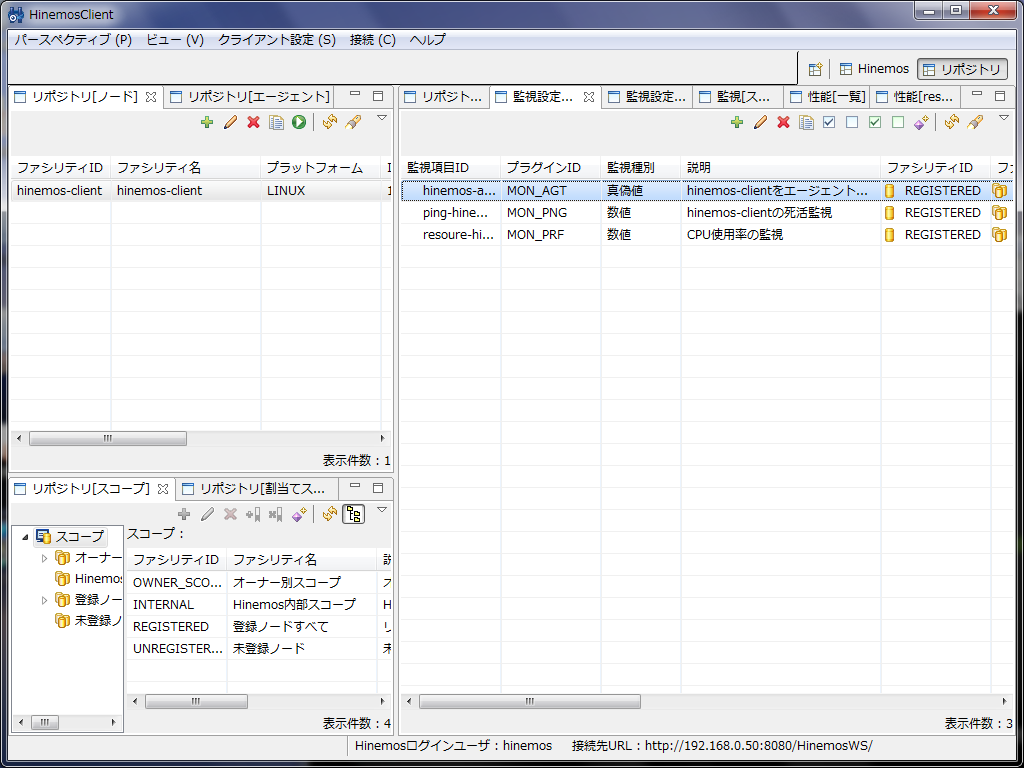
Task: Select the リポジトリ perspective button
Action: pos(963,69)
